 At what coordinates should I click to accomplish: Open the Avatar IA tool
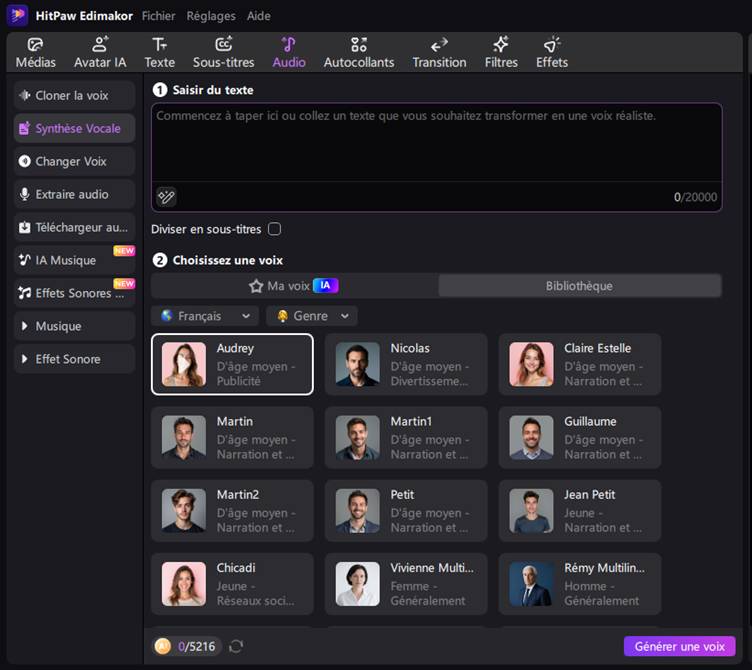(x=100, y=53)
